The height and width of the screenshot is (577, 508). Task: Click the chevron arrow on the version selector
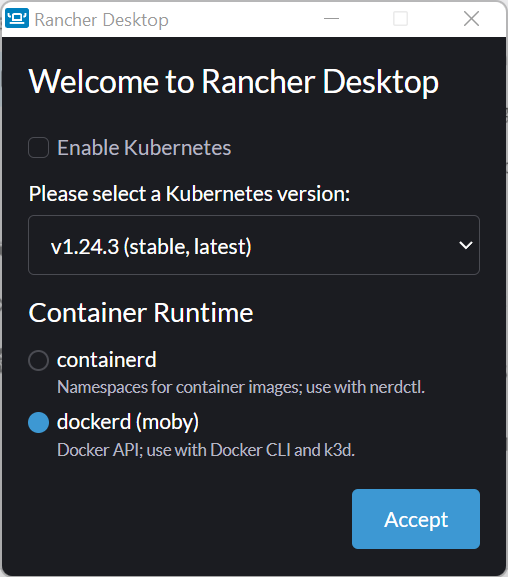tap(466, 245)
